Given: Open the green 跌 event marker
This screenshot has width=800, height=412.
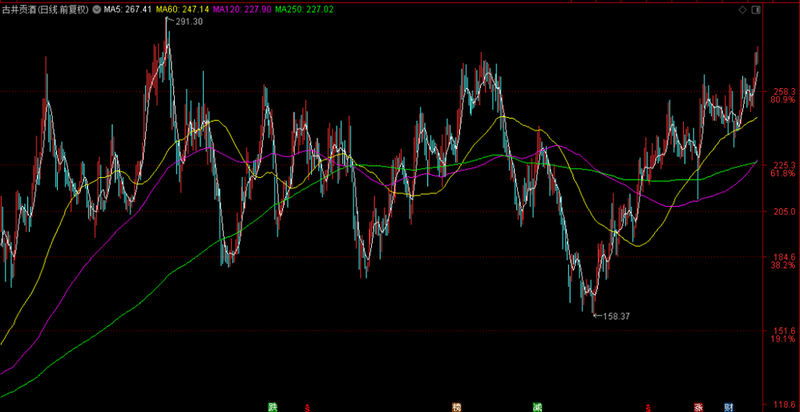Looking at the screenshot, I should click(x=271, y=406).
